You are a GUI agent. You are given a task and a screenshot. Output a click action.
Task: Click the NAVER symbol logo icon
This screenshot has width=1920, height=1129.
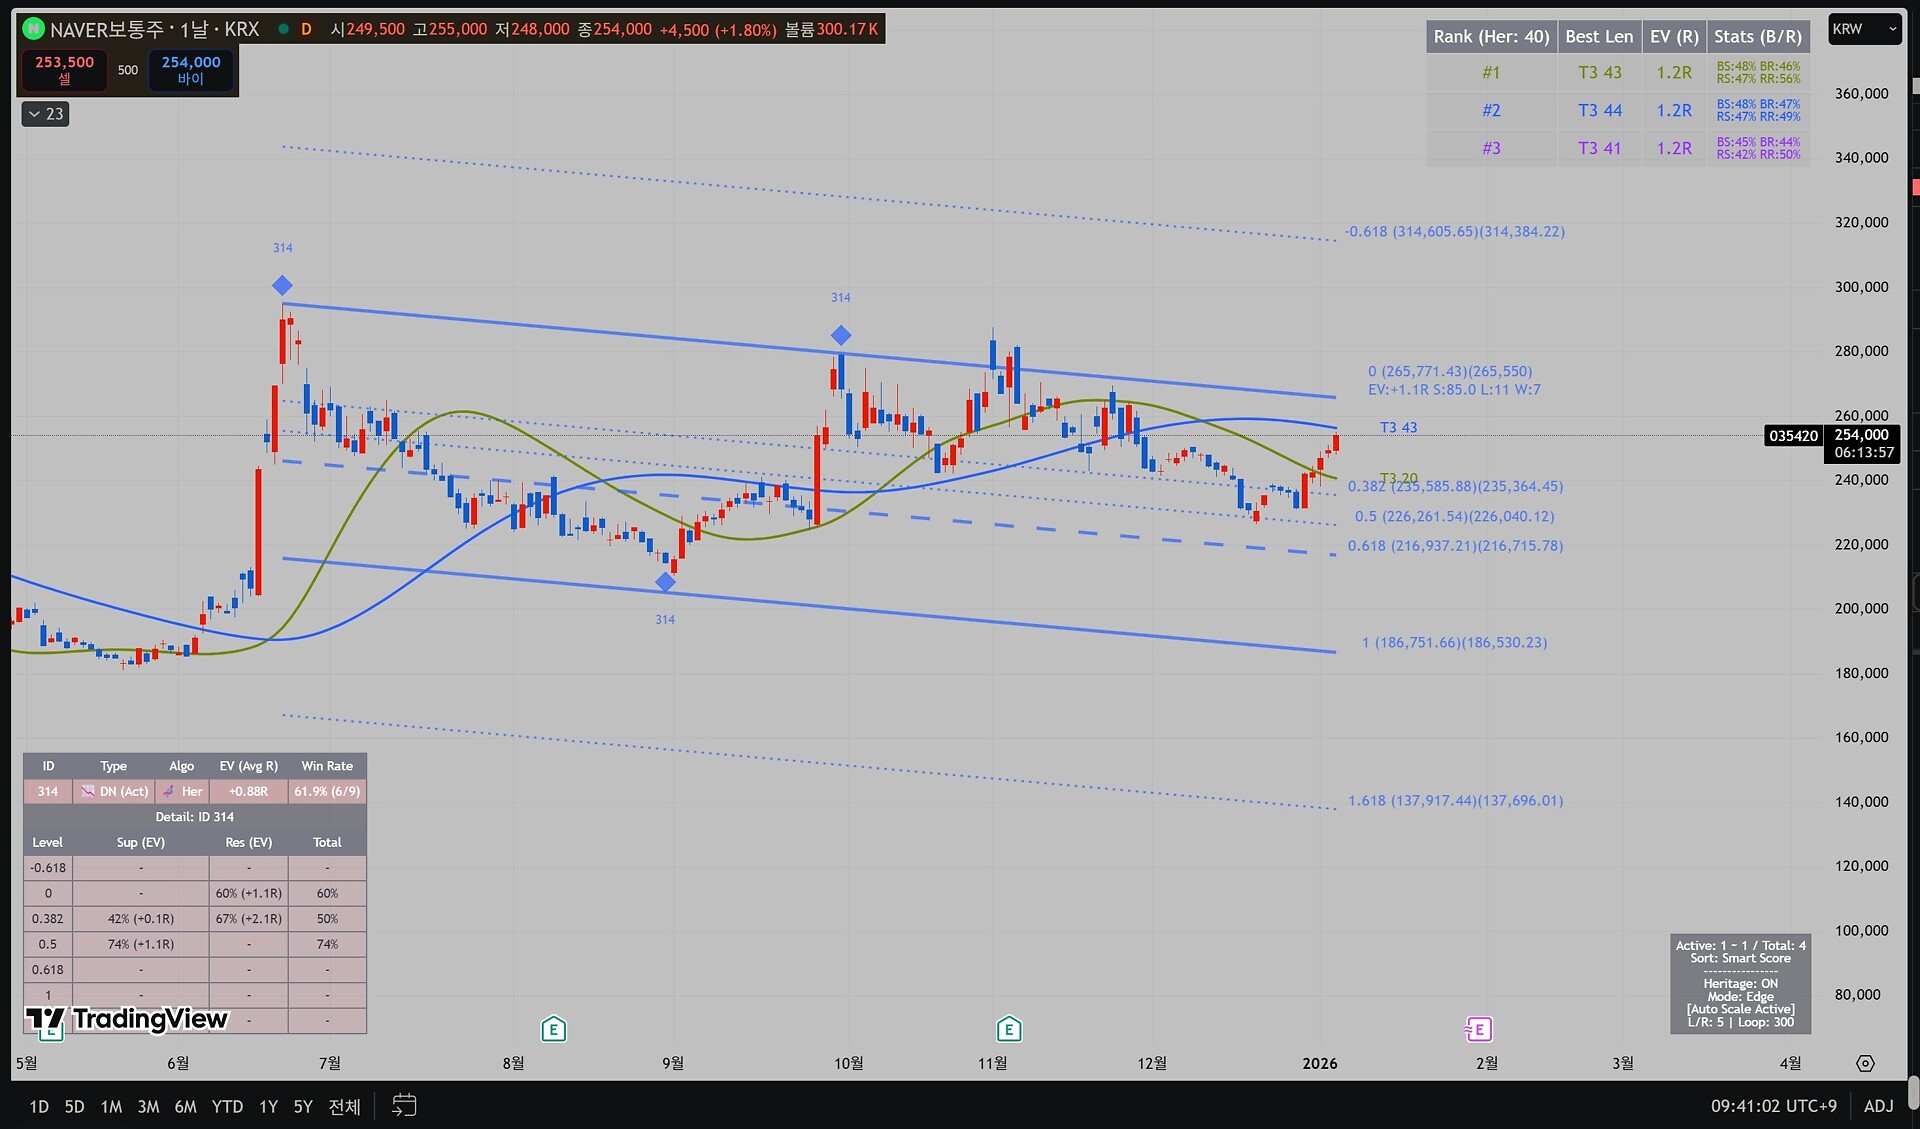[x=34, y=29]
